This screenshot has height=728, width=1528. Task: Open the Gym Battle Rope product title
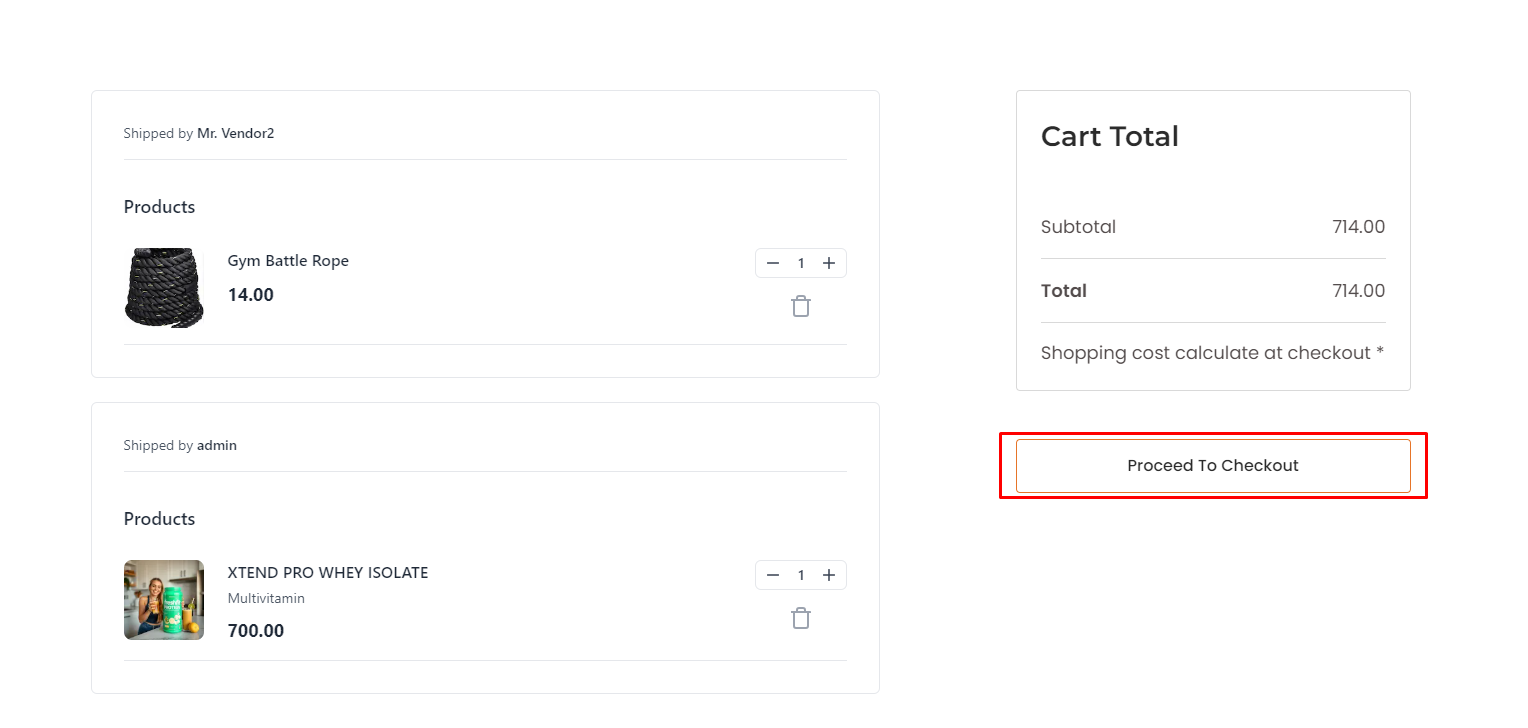[288, 261]
